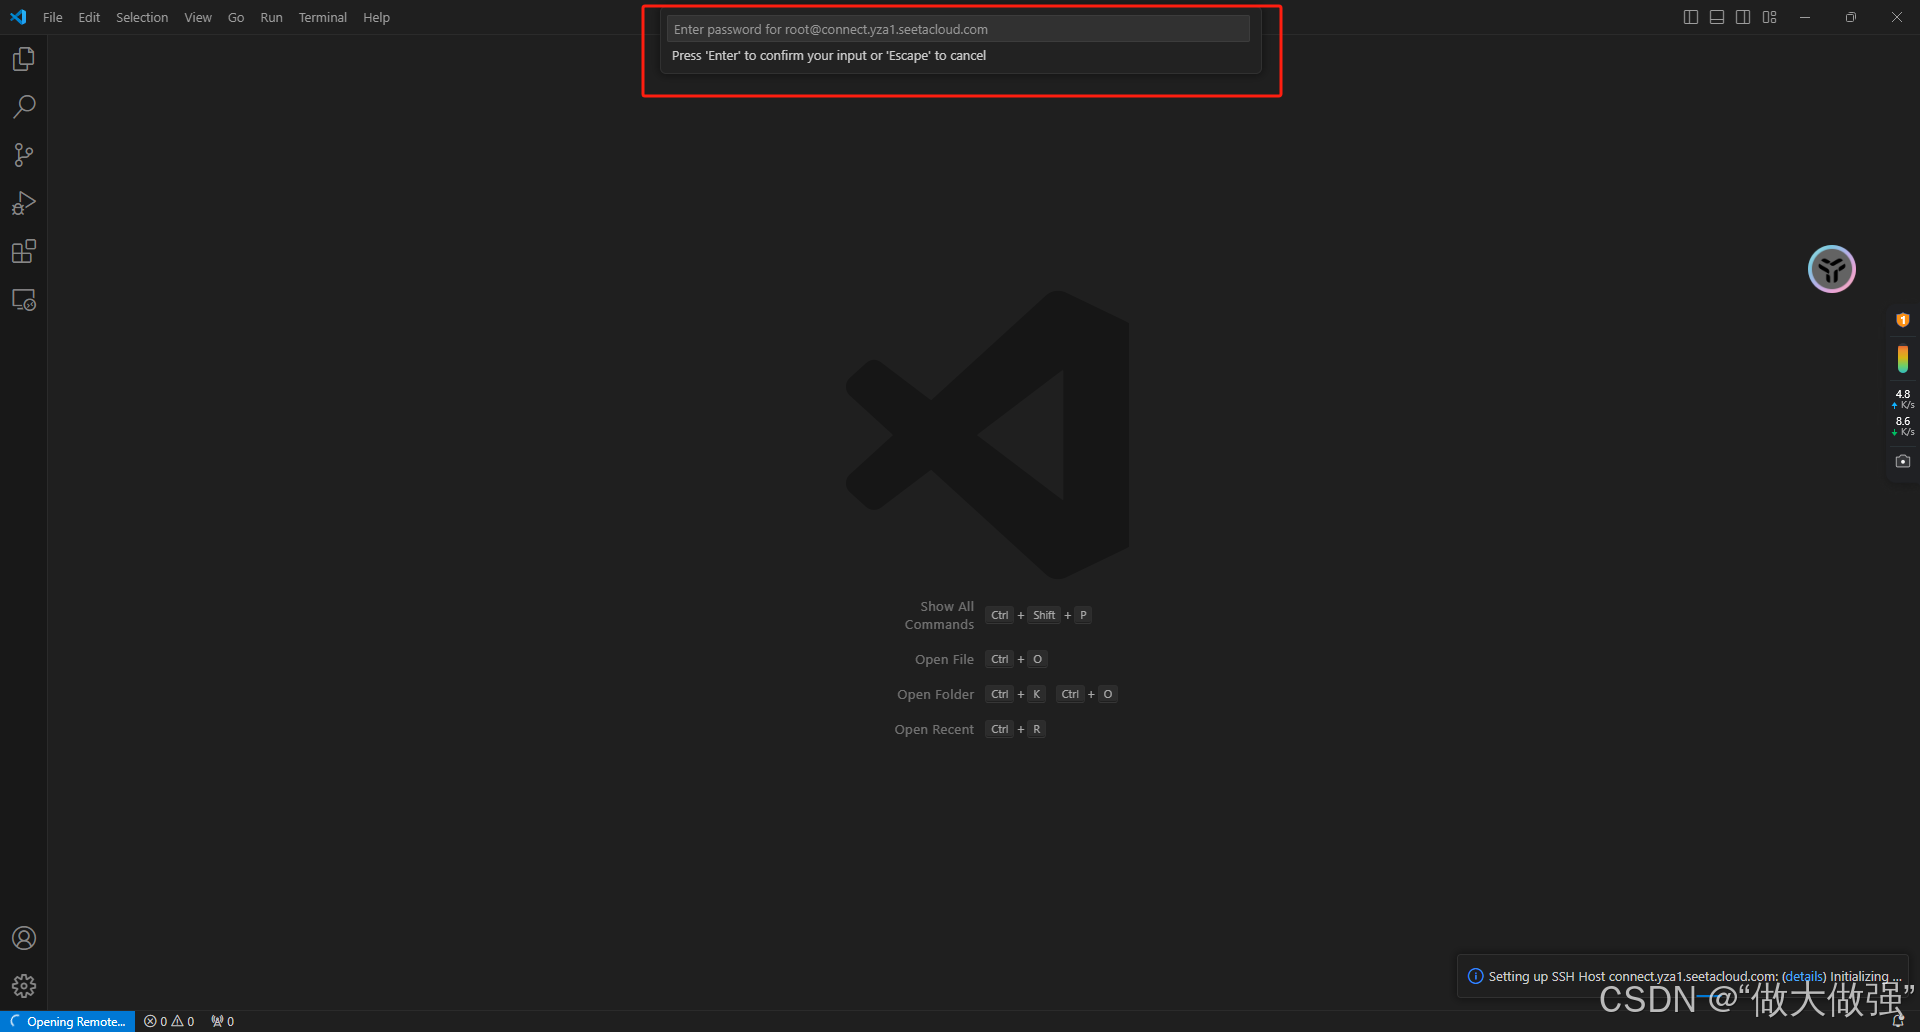Viewport: 1920px width, 1032px height.
Task: Click the VS Code logo in title bar
Action: pyautogui.click(x=18, y=17)
